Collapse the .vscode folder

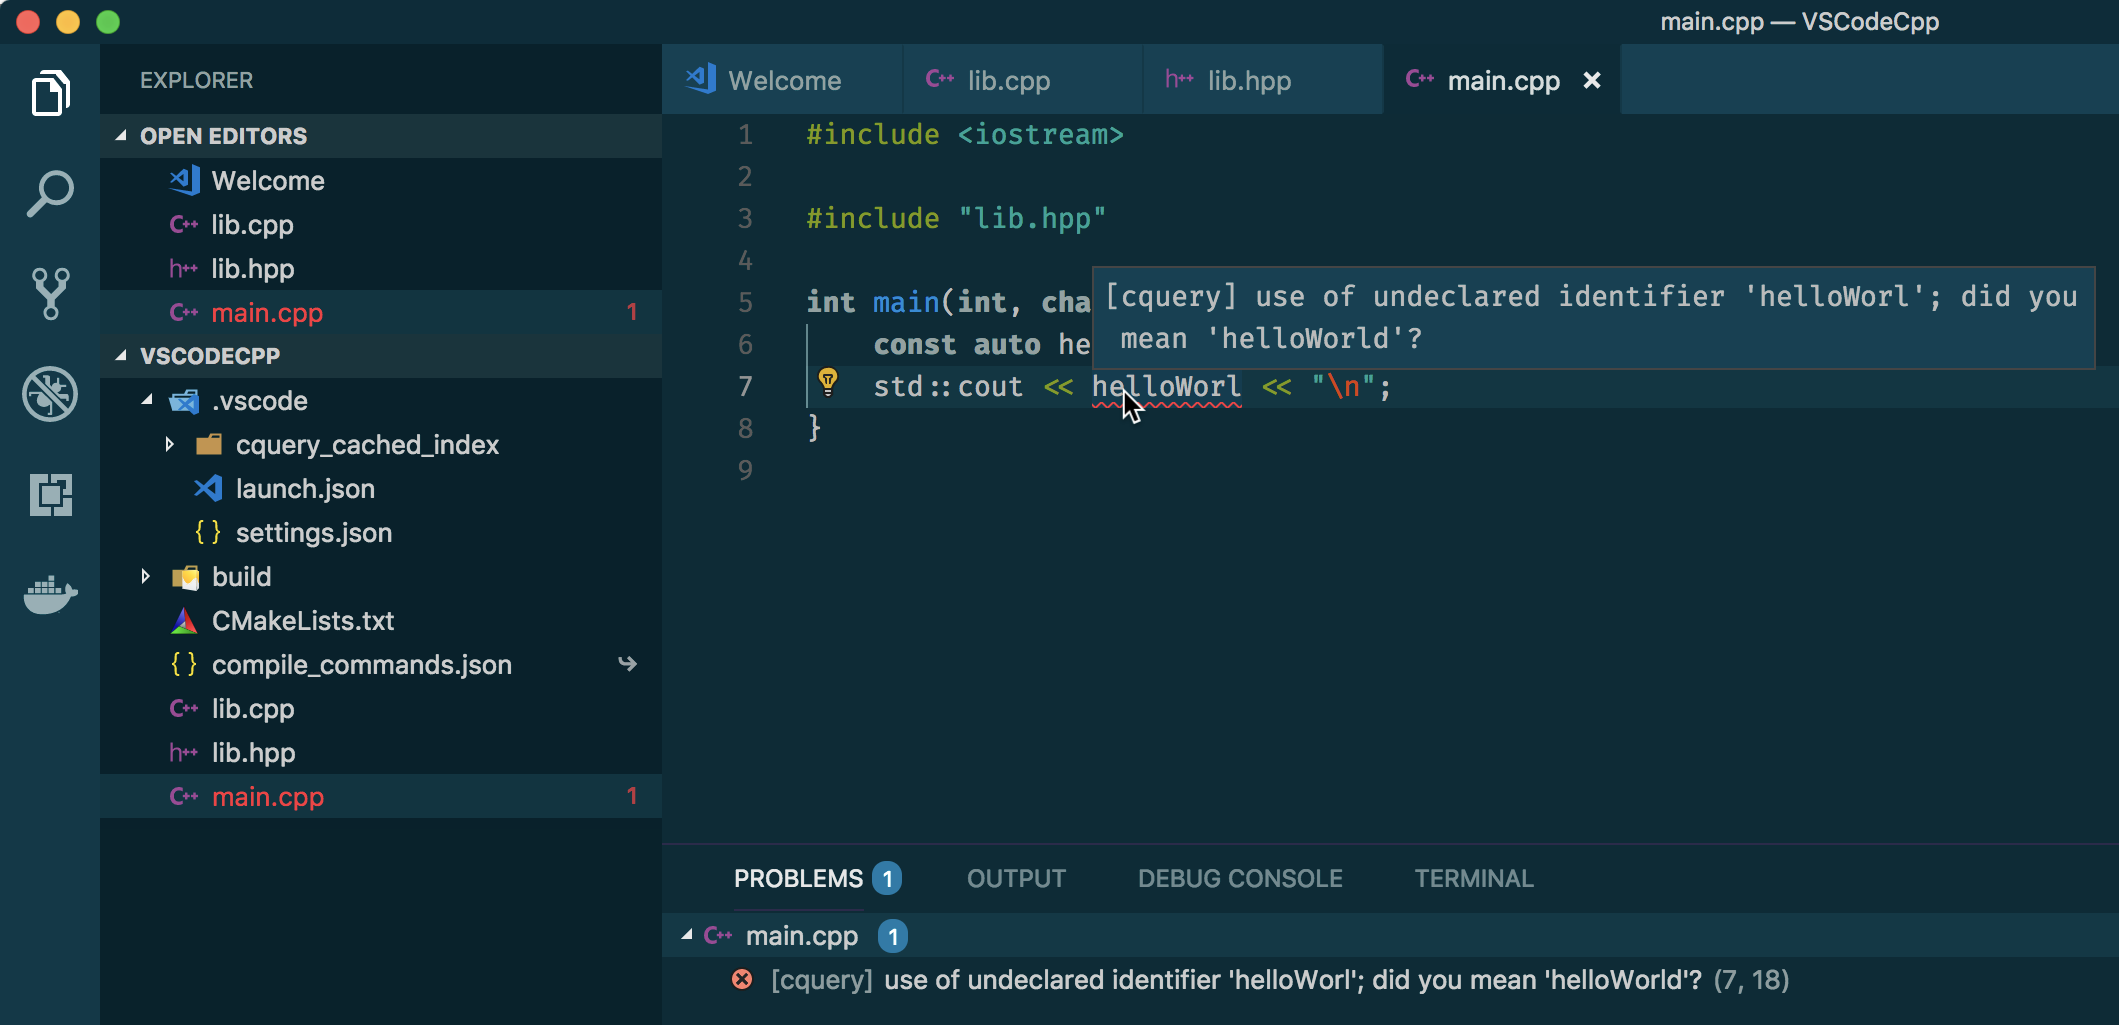[x=146, y=400]
